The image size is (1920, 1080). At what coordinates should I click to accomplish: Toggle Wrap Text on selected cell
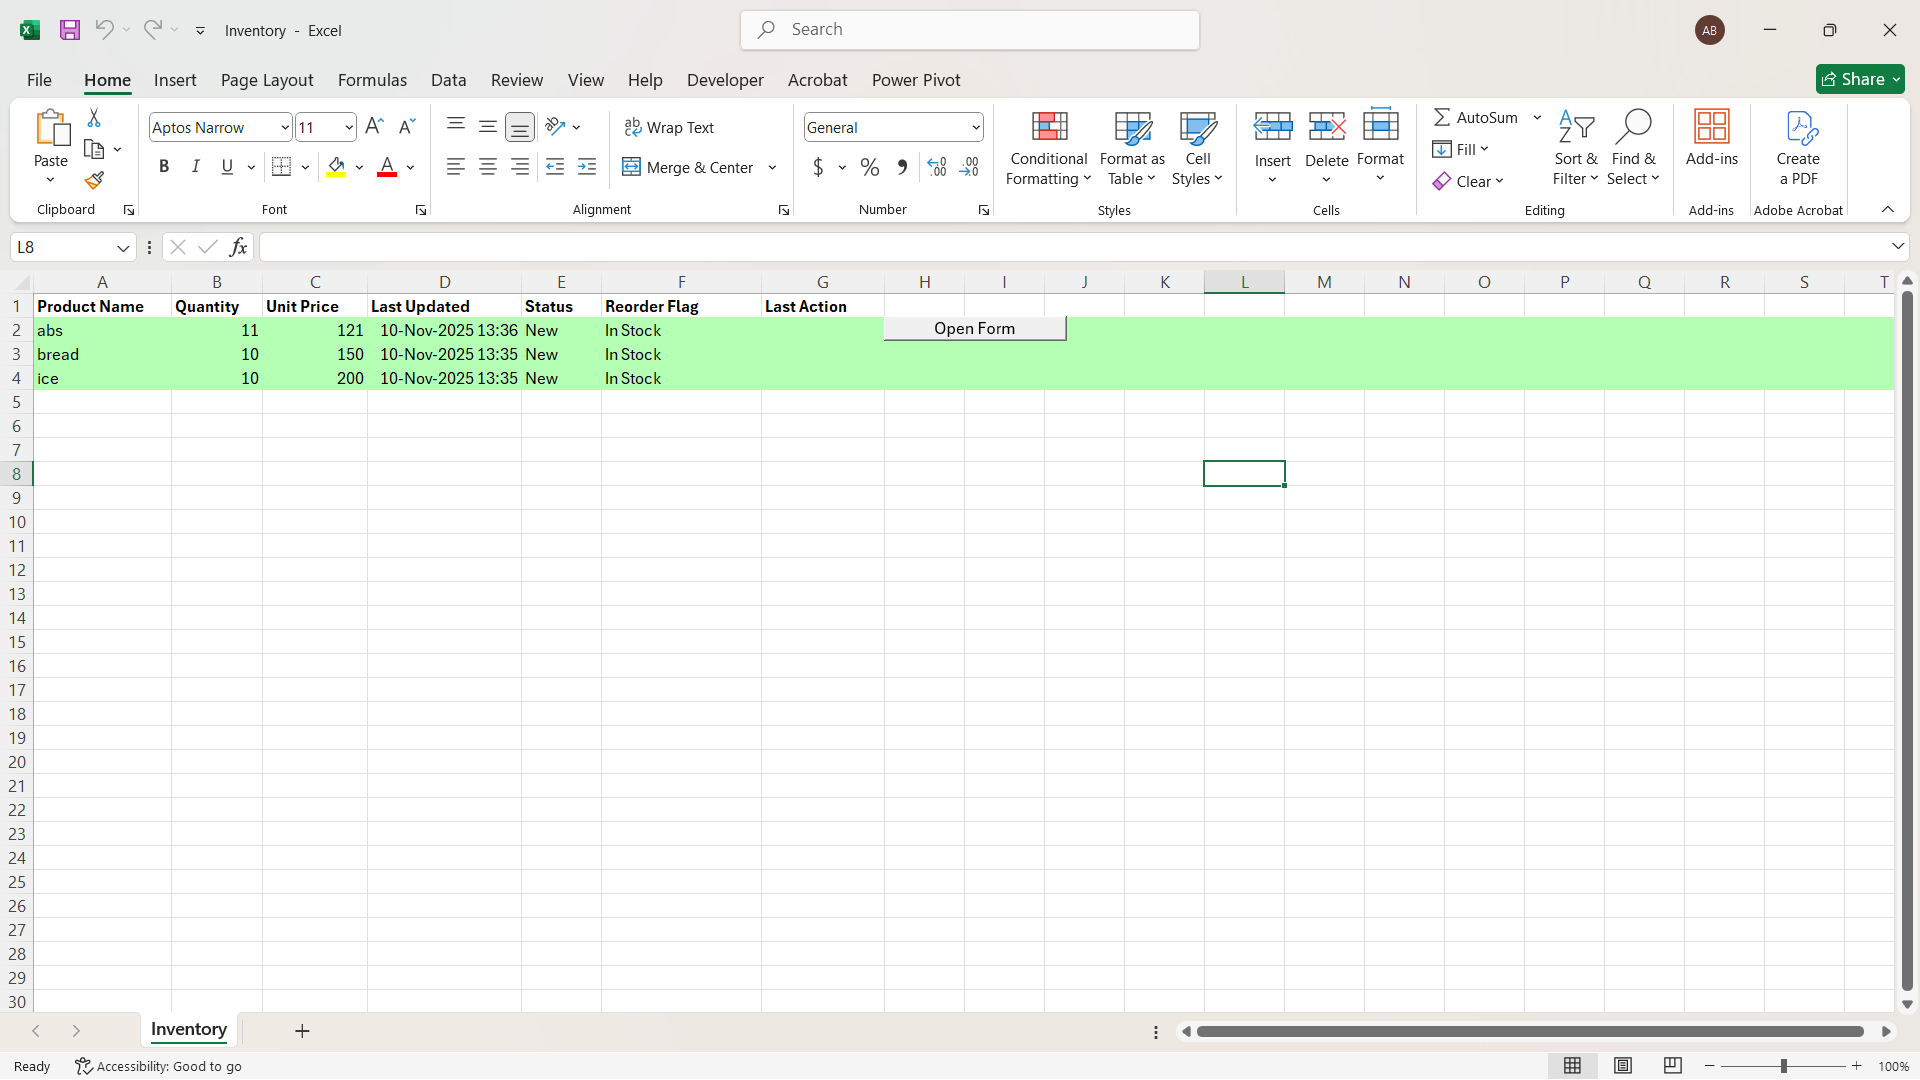(669, 128)
